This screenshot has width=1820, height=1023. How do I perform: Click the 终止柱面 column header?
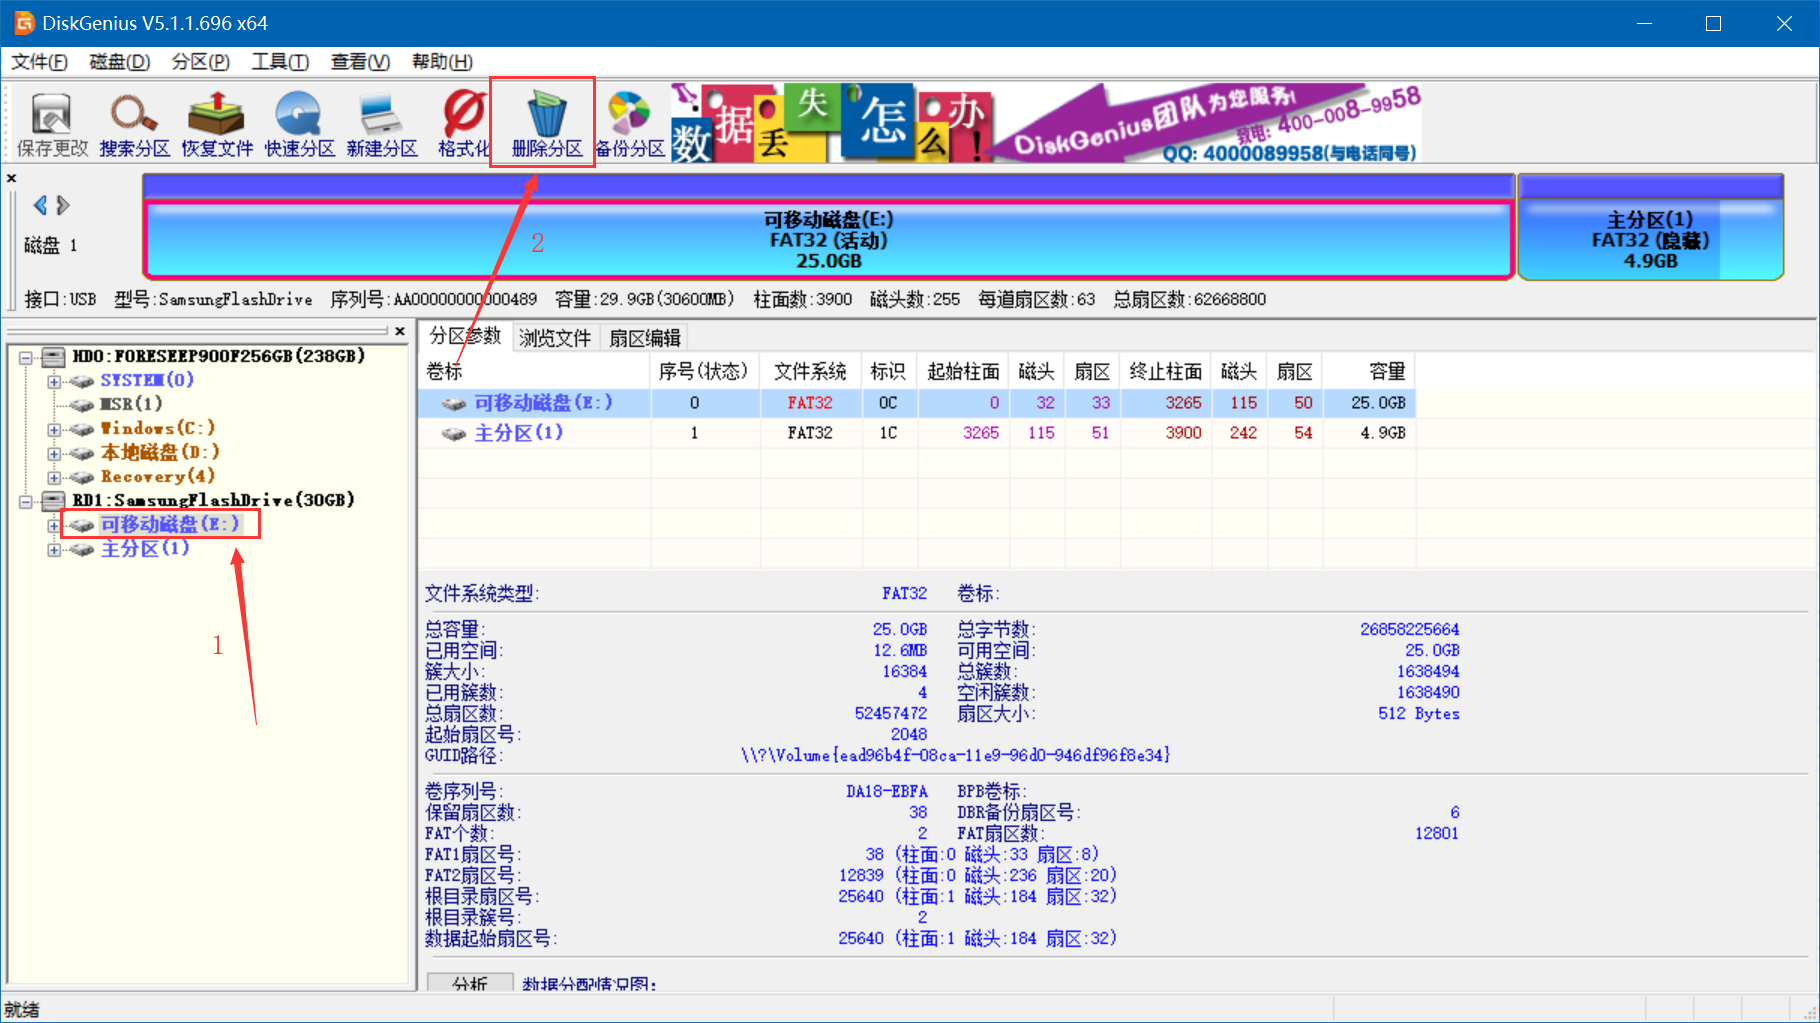tap(1165, 372)
